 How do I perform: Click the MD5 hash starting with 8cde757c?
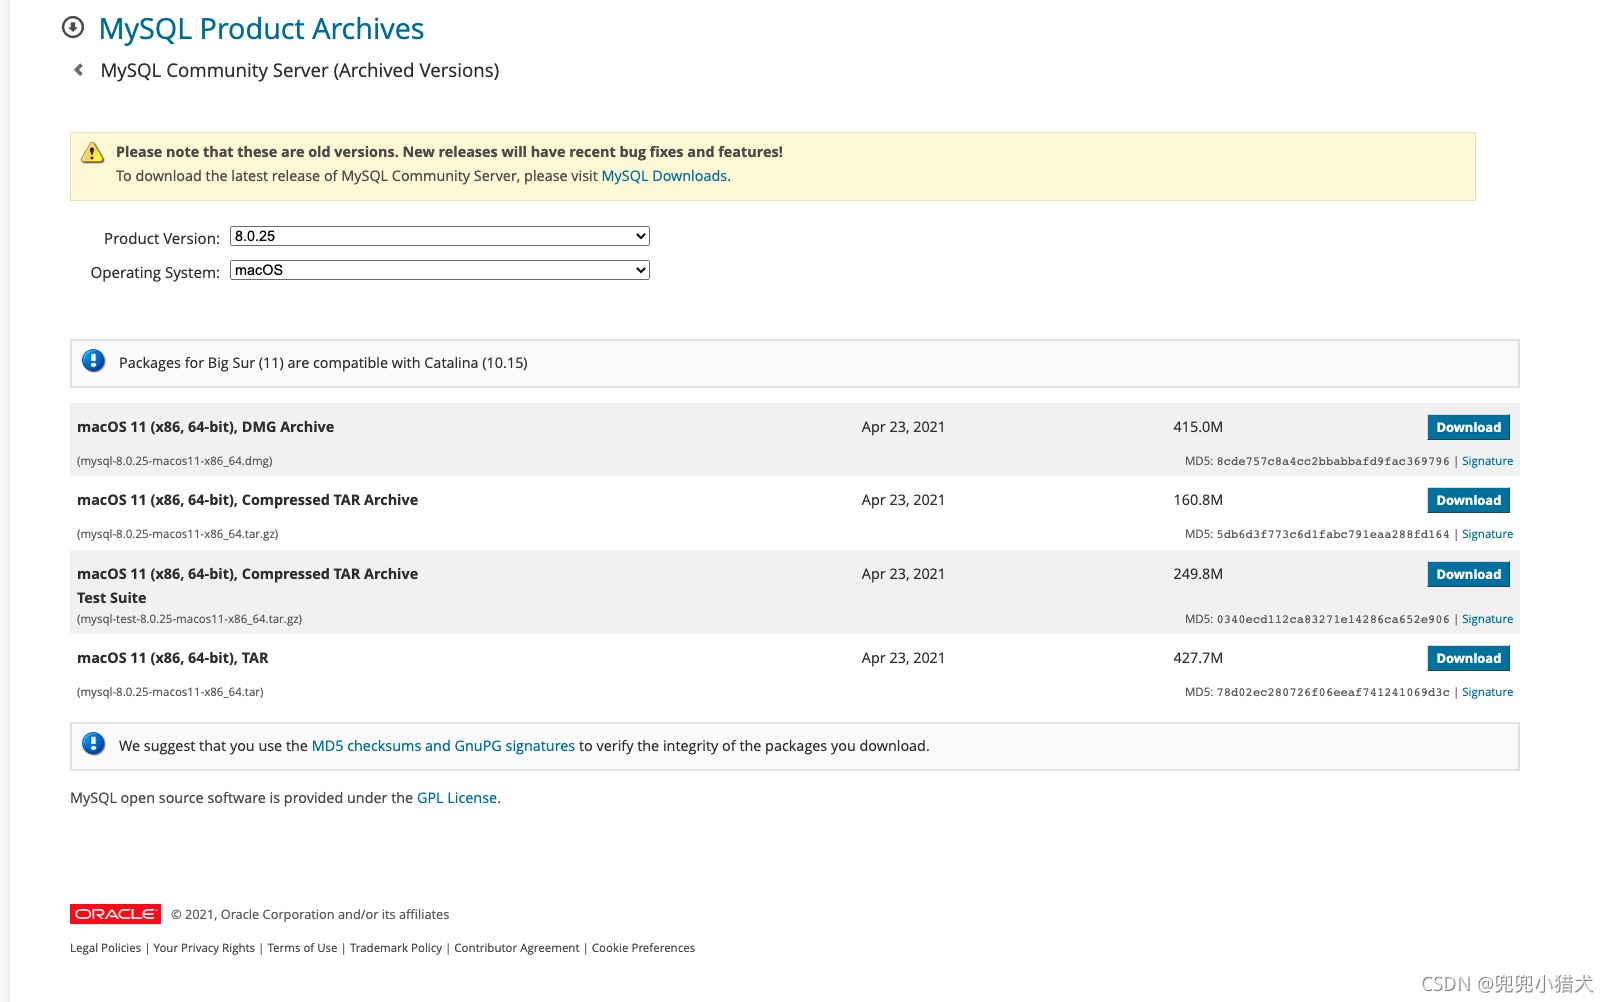click(x=1333, y=461)
